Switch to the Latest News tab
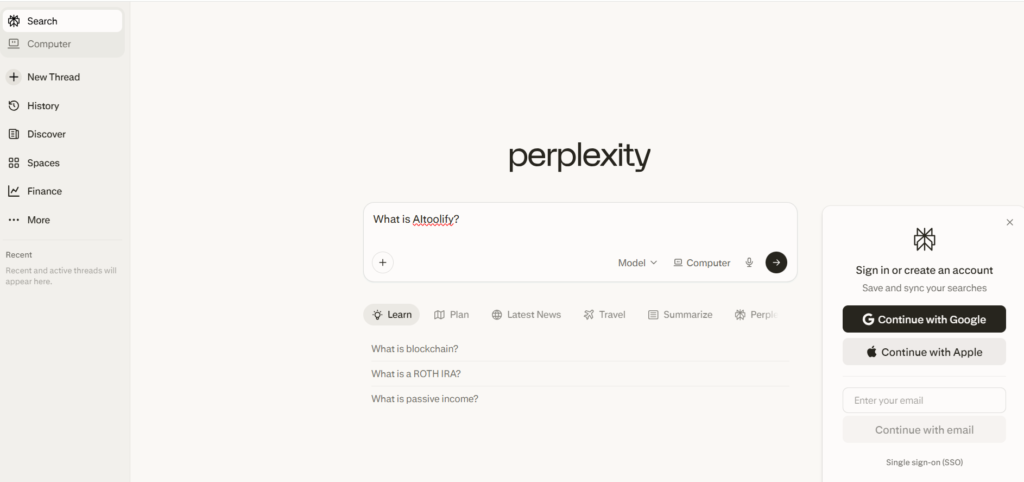 [x=526, y=315]
